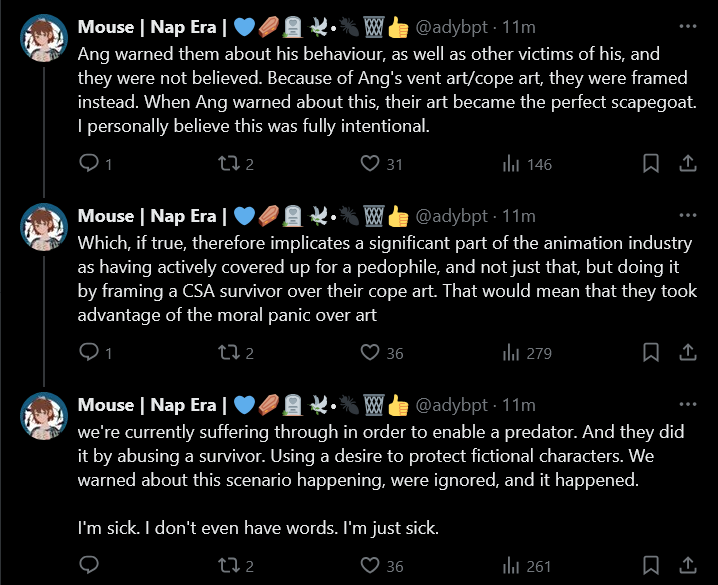Open more options for the third tweet

688,404
